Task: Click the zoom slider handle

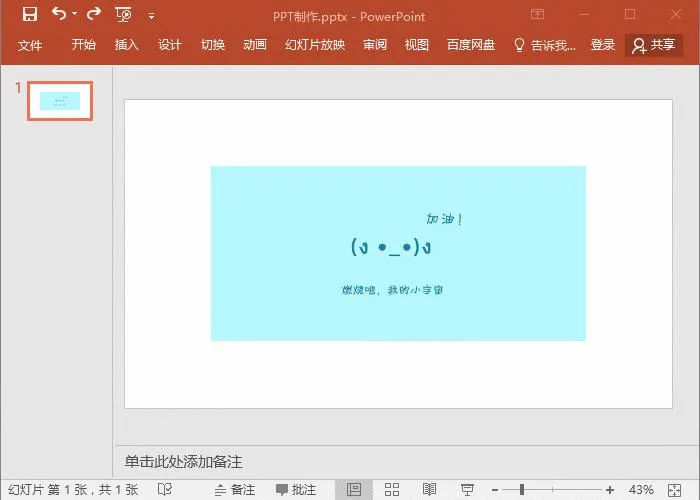Action: [x=522, y=489]
